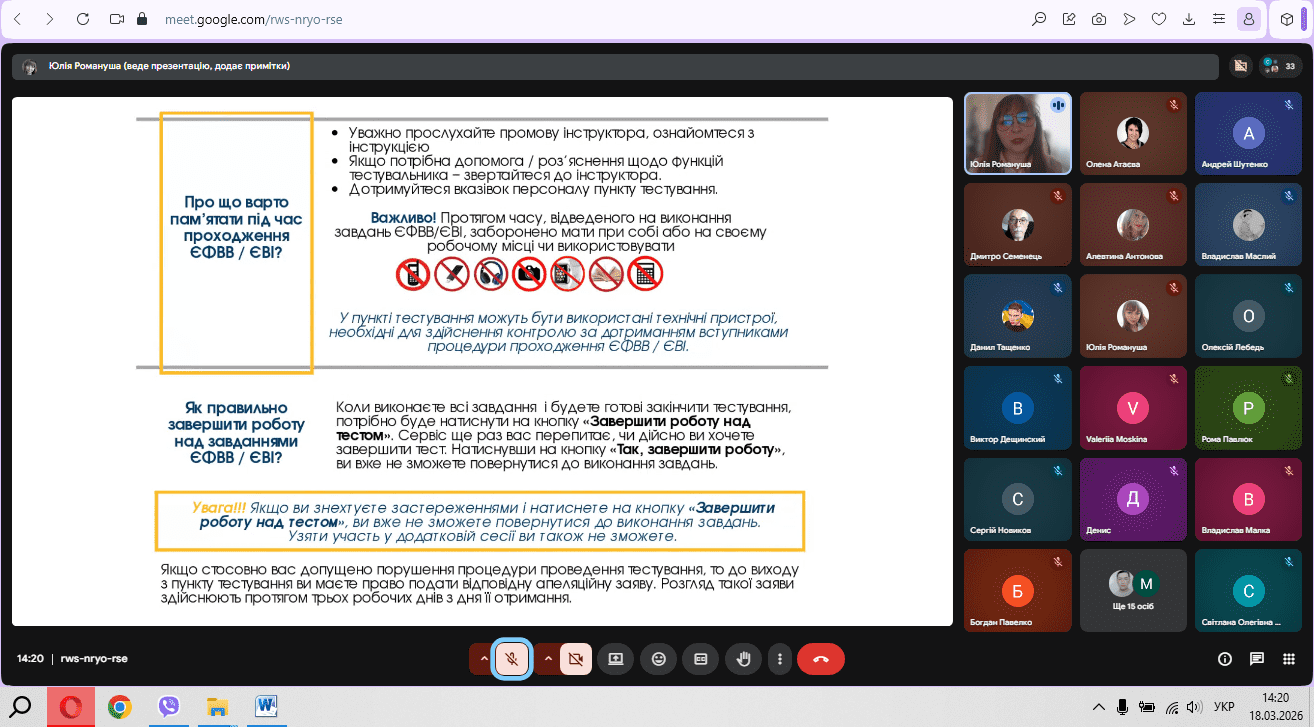Start screen sharing with Present now icon
The width and height of the screenshot is (1314, 727).
tap(616, 659)
